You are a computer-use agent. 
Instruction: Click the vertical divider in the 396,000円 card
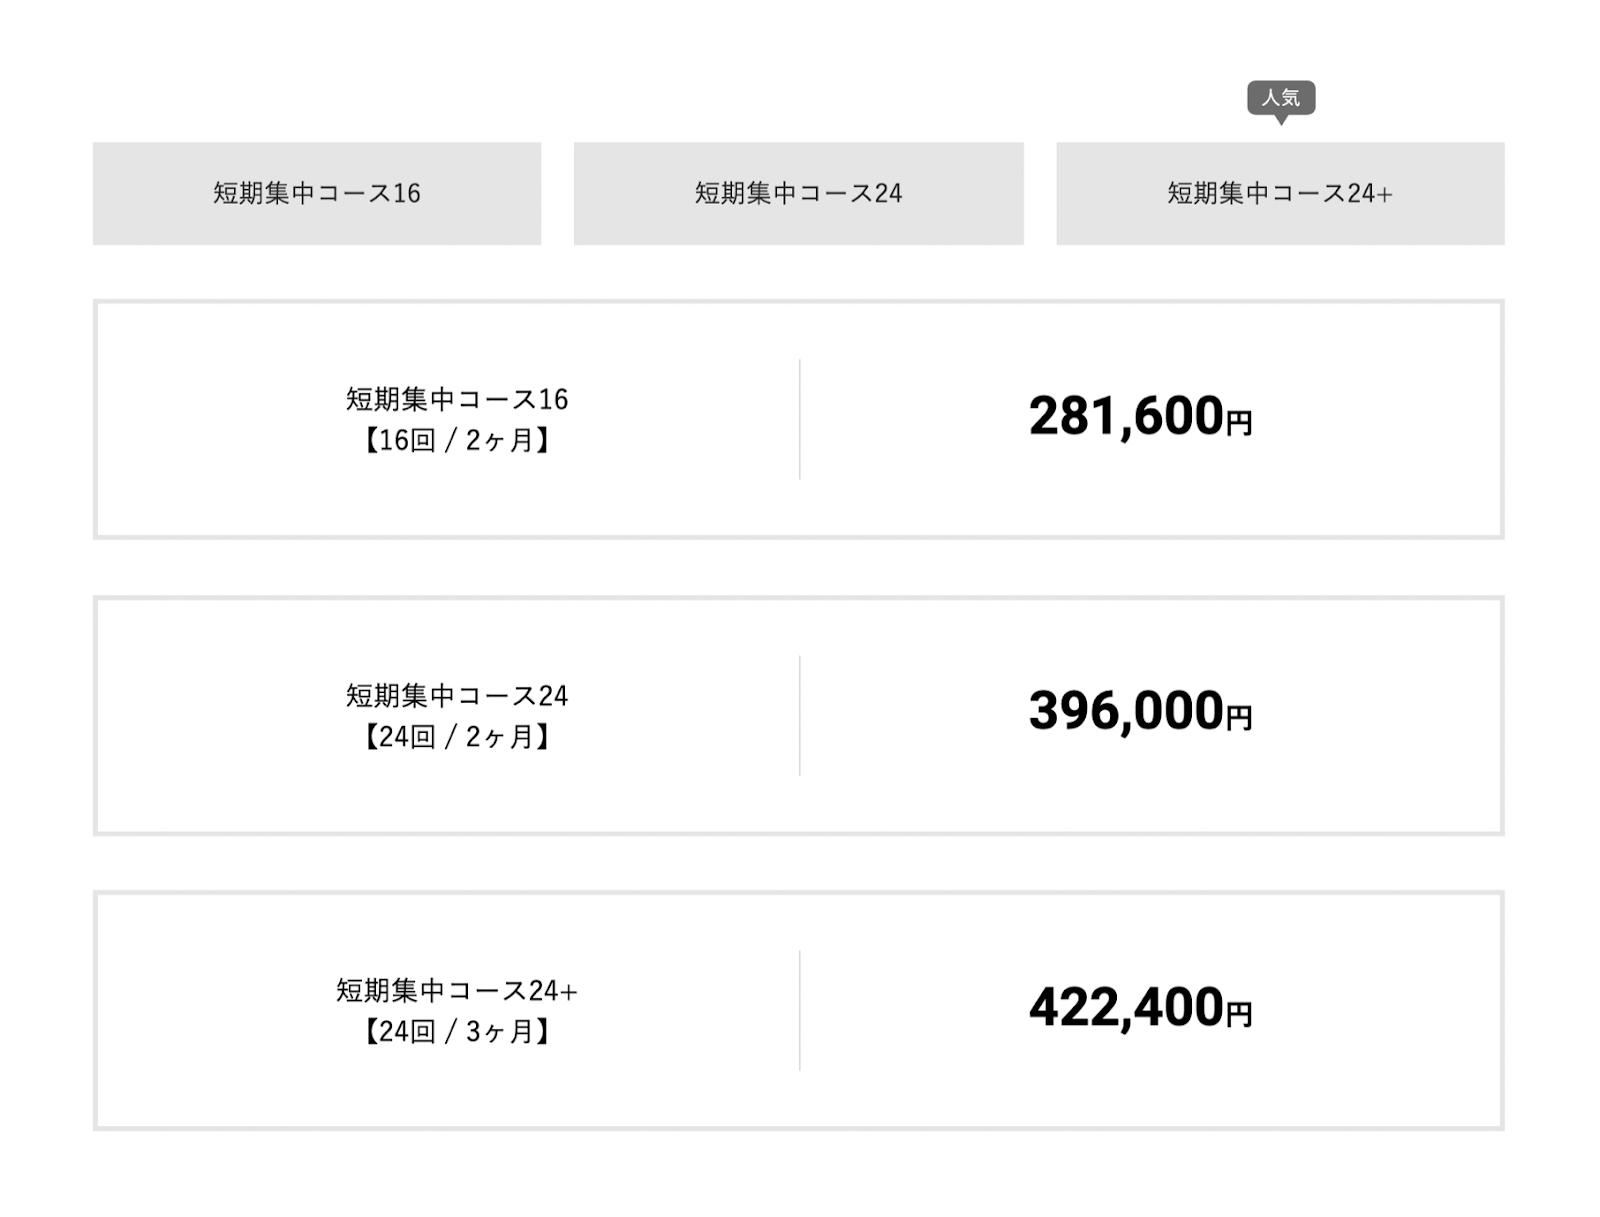click(800, 715)
